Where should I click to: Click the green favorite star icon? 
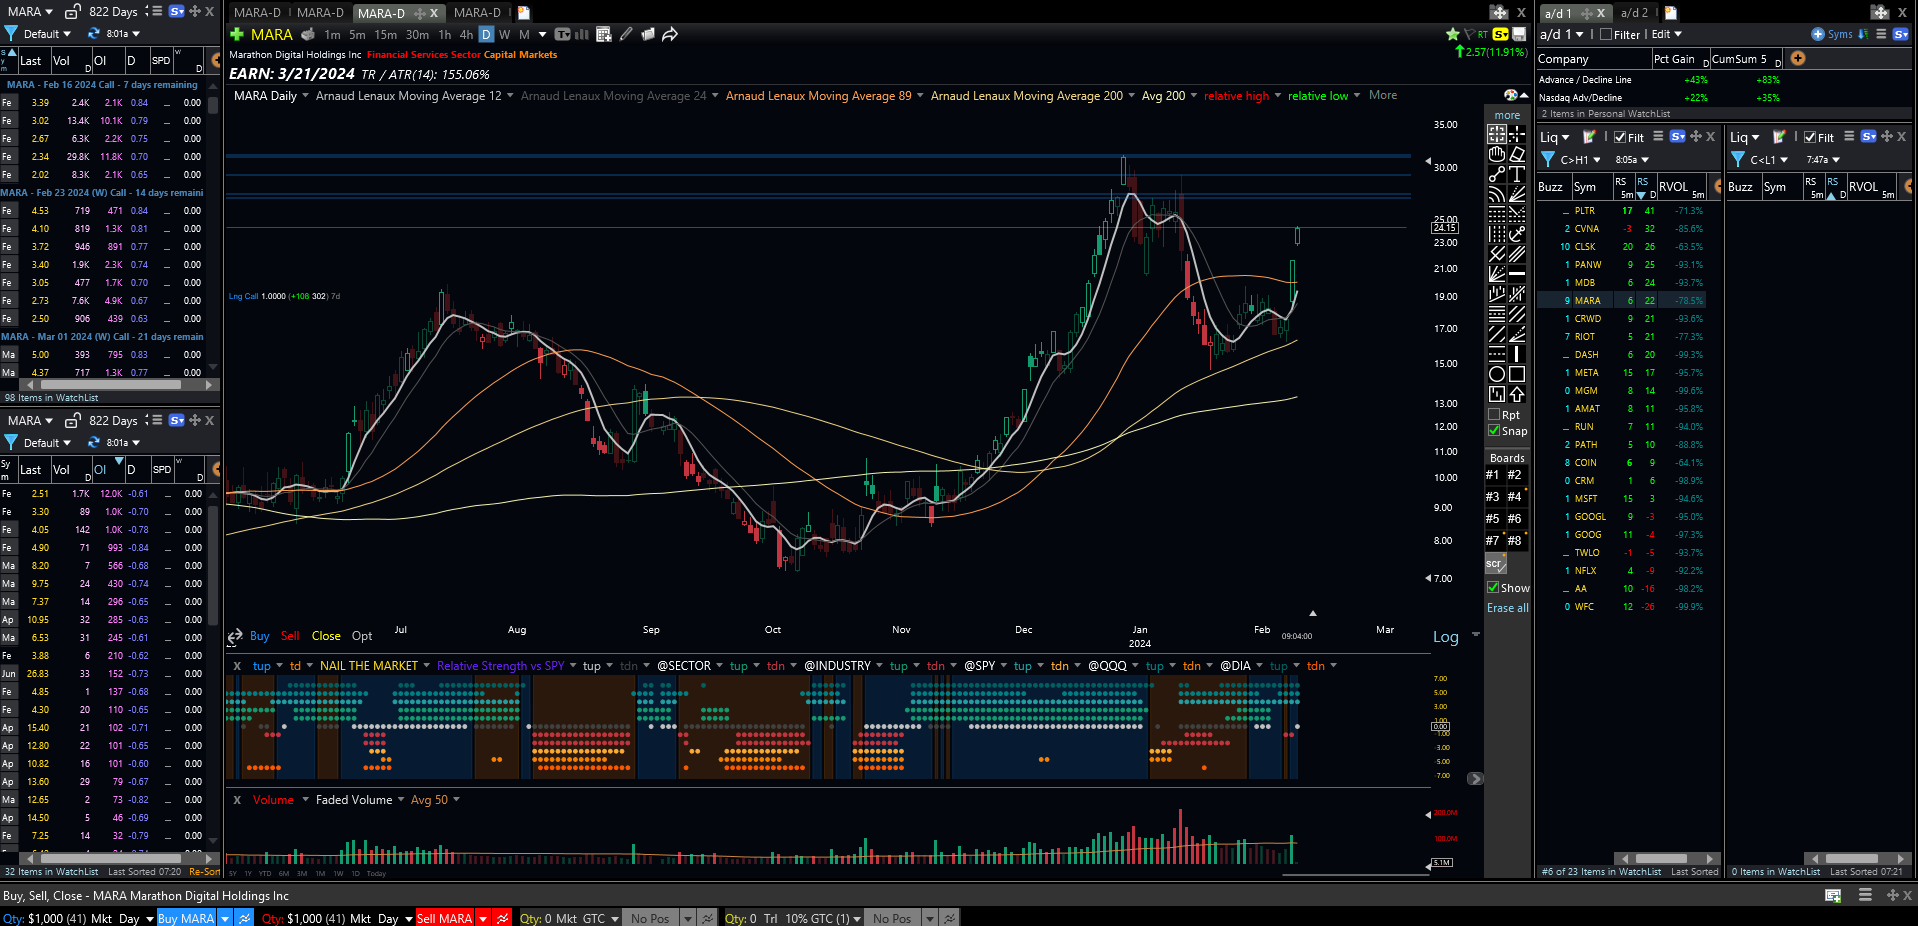click(x=1452, y=34)
